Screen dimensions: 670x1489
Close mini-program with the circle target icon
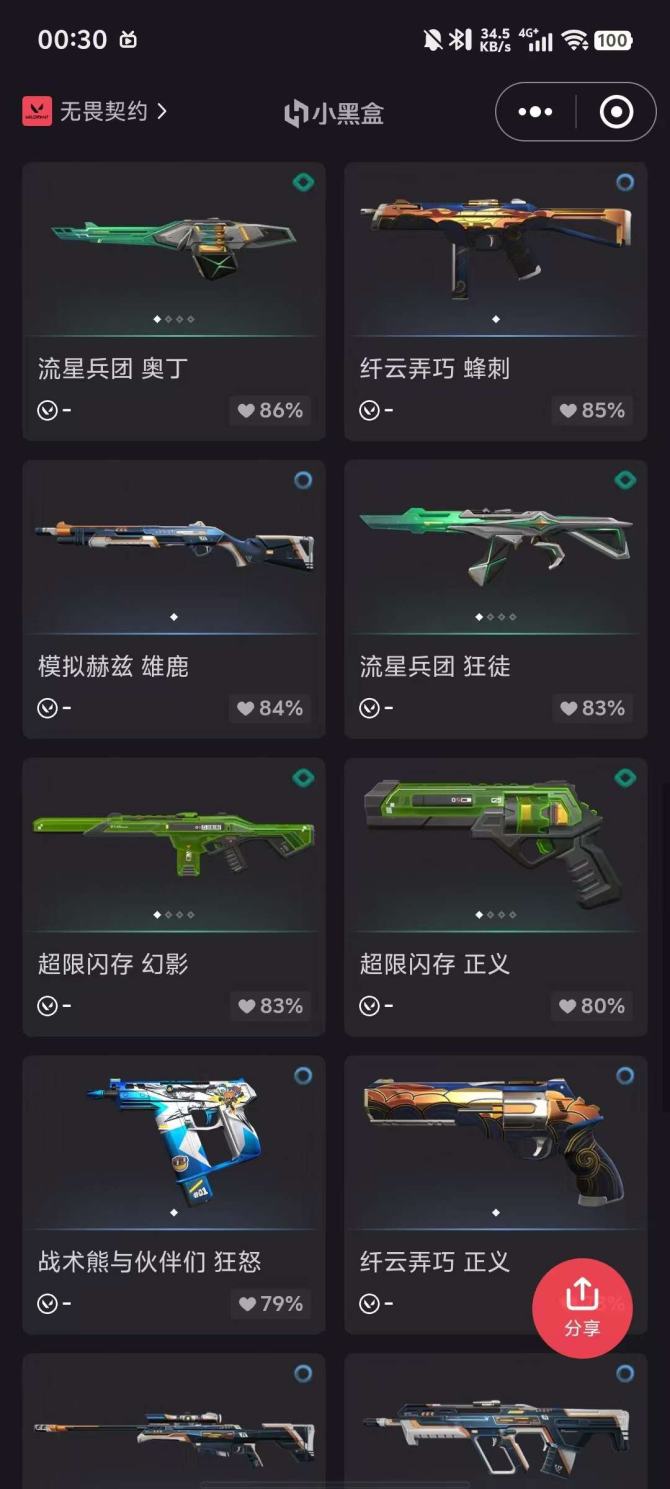616,112
